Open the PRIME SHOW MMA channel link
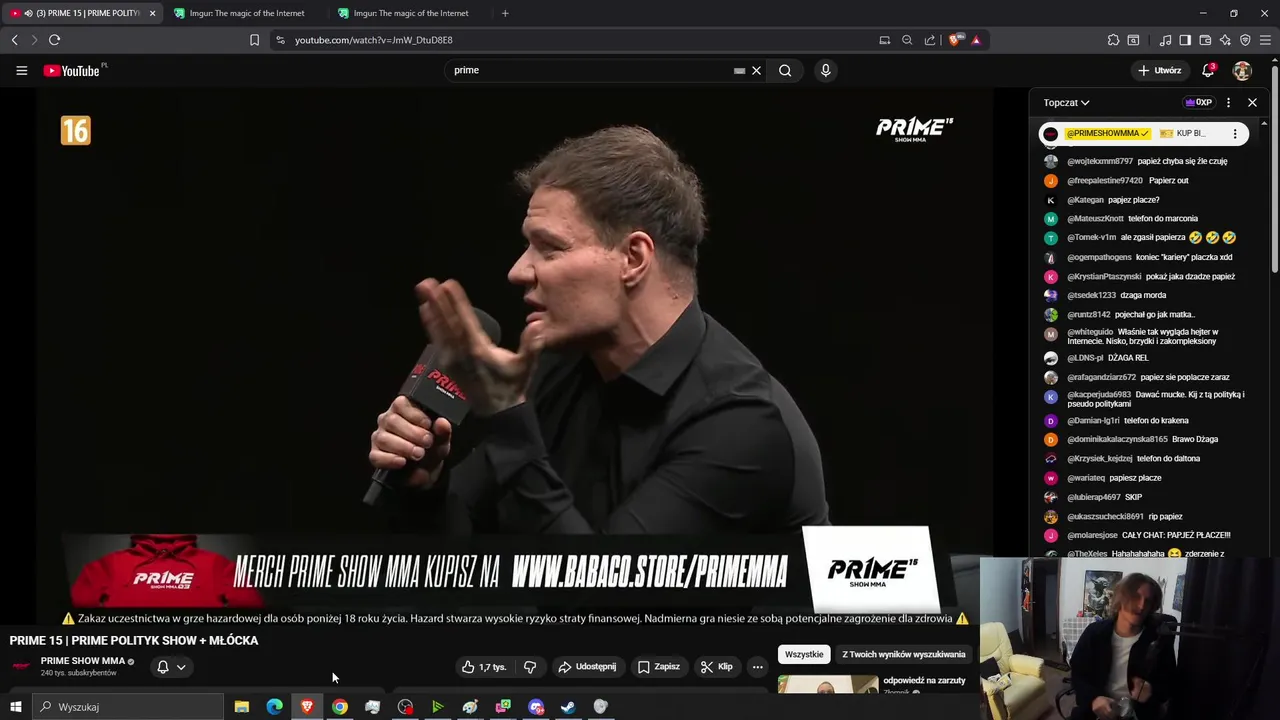1280x720 pixels. (x=82, y=661)
